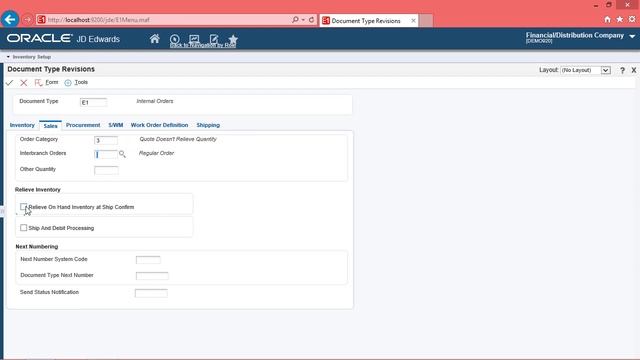Click the Order Category field
This screenshot has width=640, height=360.
106,140
